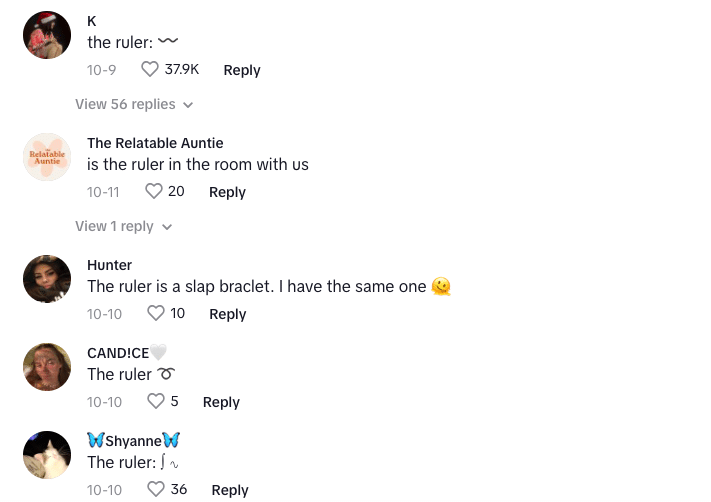Open CAND!CE's profile picture
This screenshot has width=711, height=502.
click(47, 367)
